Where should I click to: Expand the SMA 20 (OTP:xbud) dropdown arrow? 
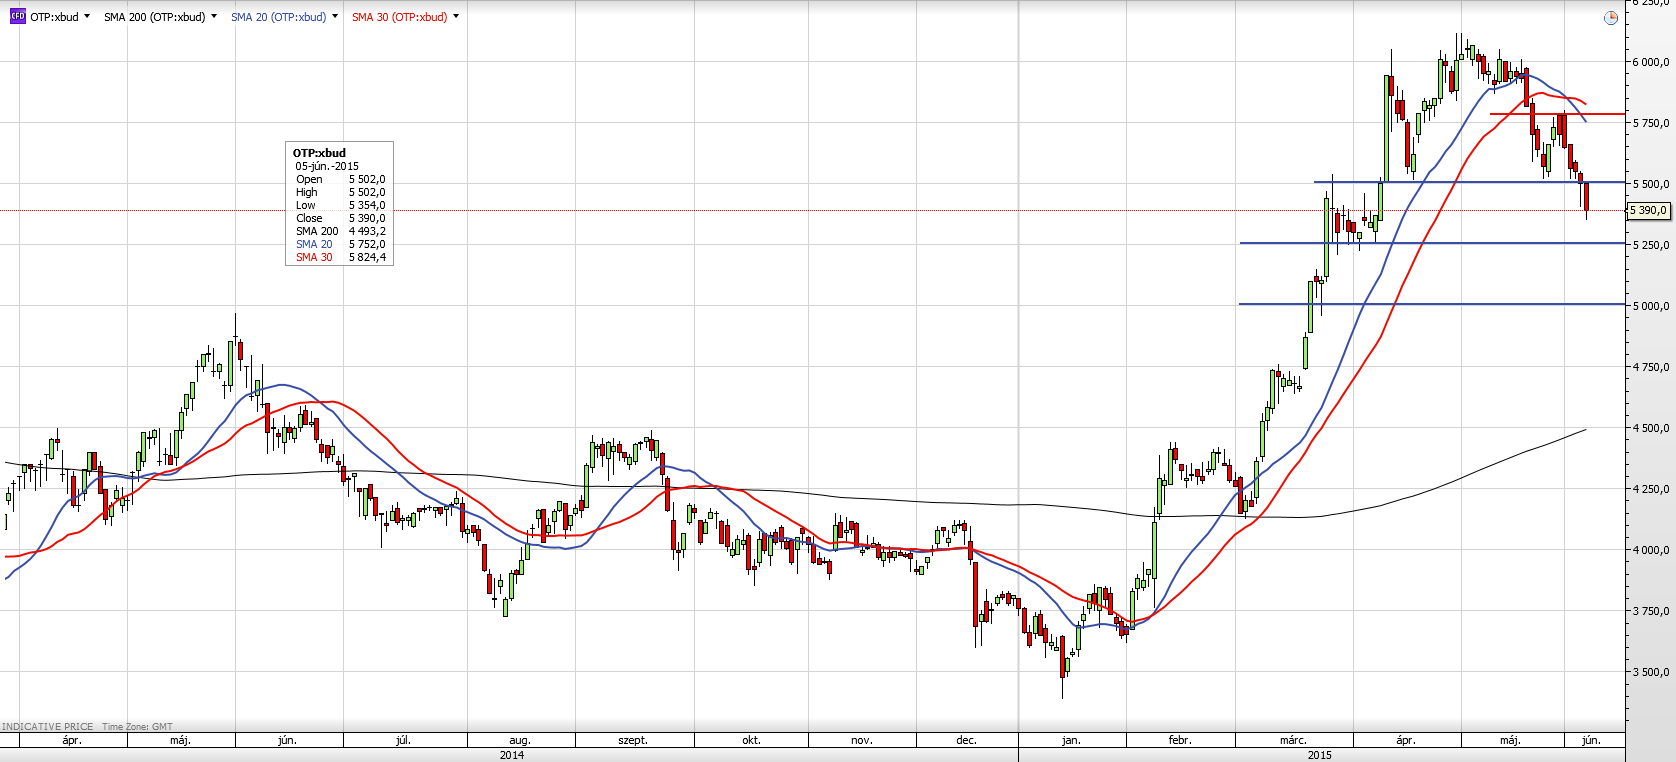pos(335,16)
